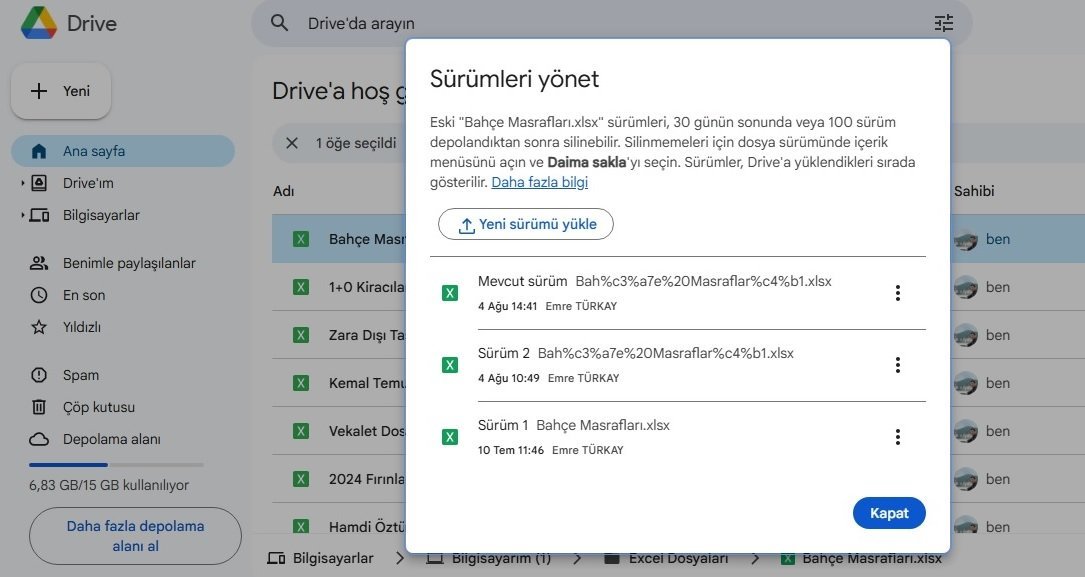This screenshot has width=1085, height=577.
Task: Click the Mevcut sürüm Excel file icon
Action: click(450, 293)
